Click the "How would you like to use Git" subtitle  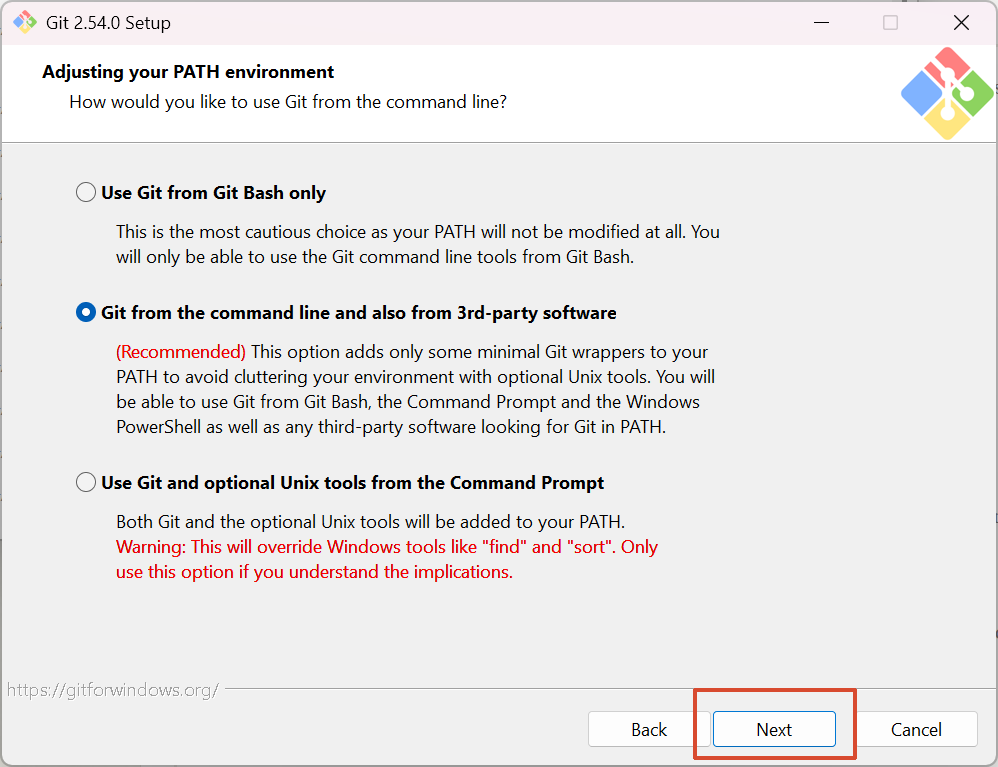[288, 102]
